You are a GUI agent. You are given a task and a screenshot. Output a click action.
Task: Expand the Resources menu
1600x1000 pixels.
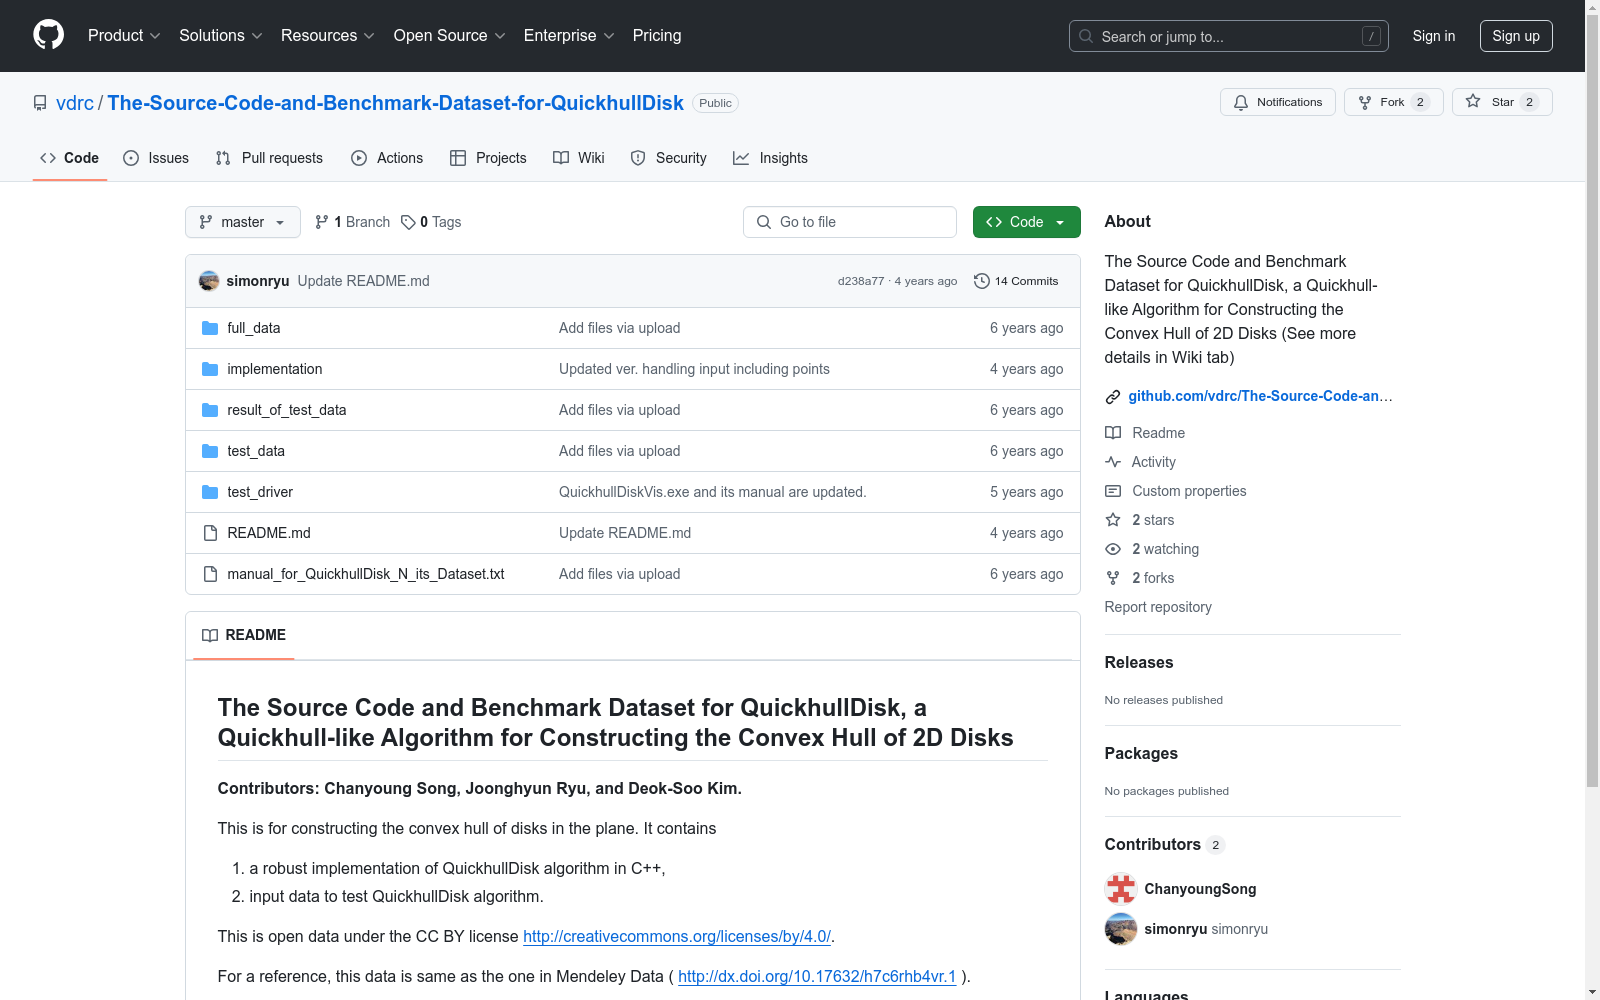click(328, 36)
